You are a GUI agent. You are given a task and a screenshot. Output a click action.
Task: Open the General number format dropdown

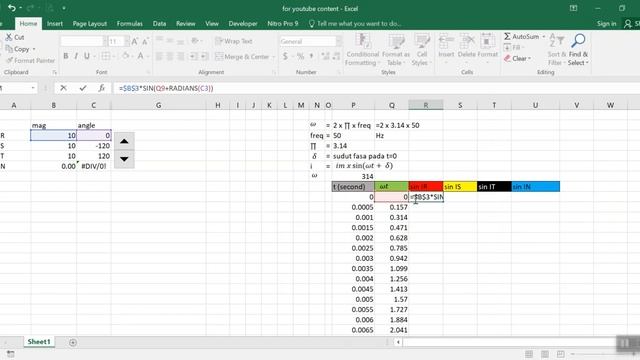[339, 41]
